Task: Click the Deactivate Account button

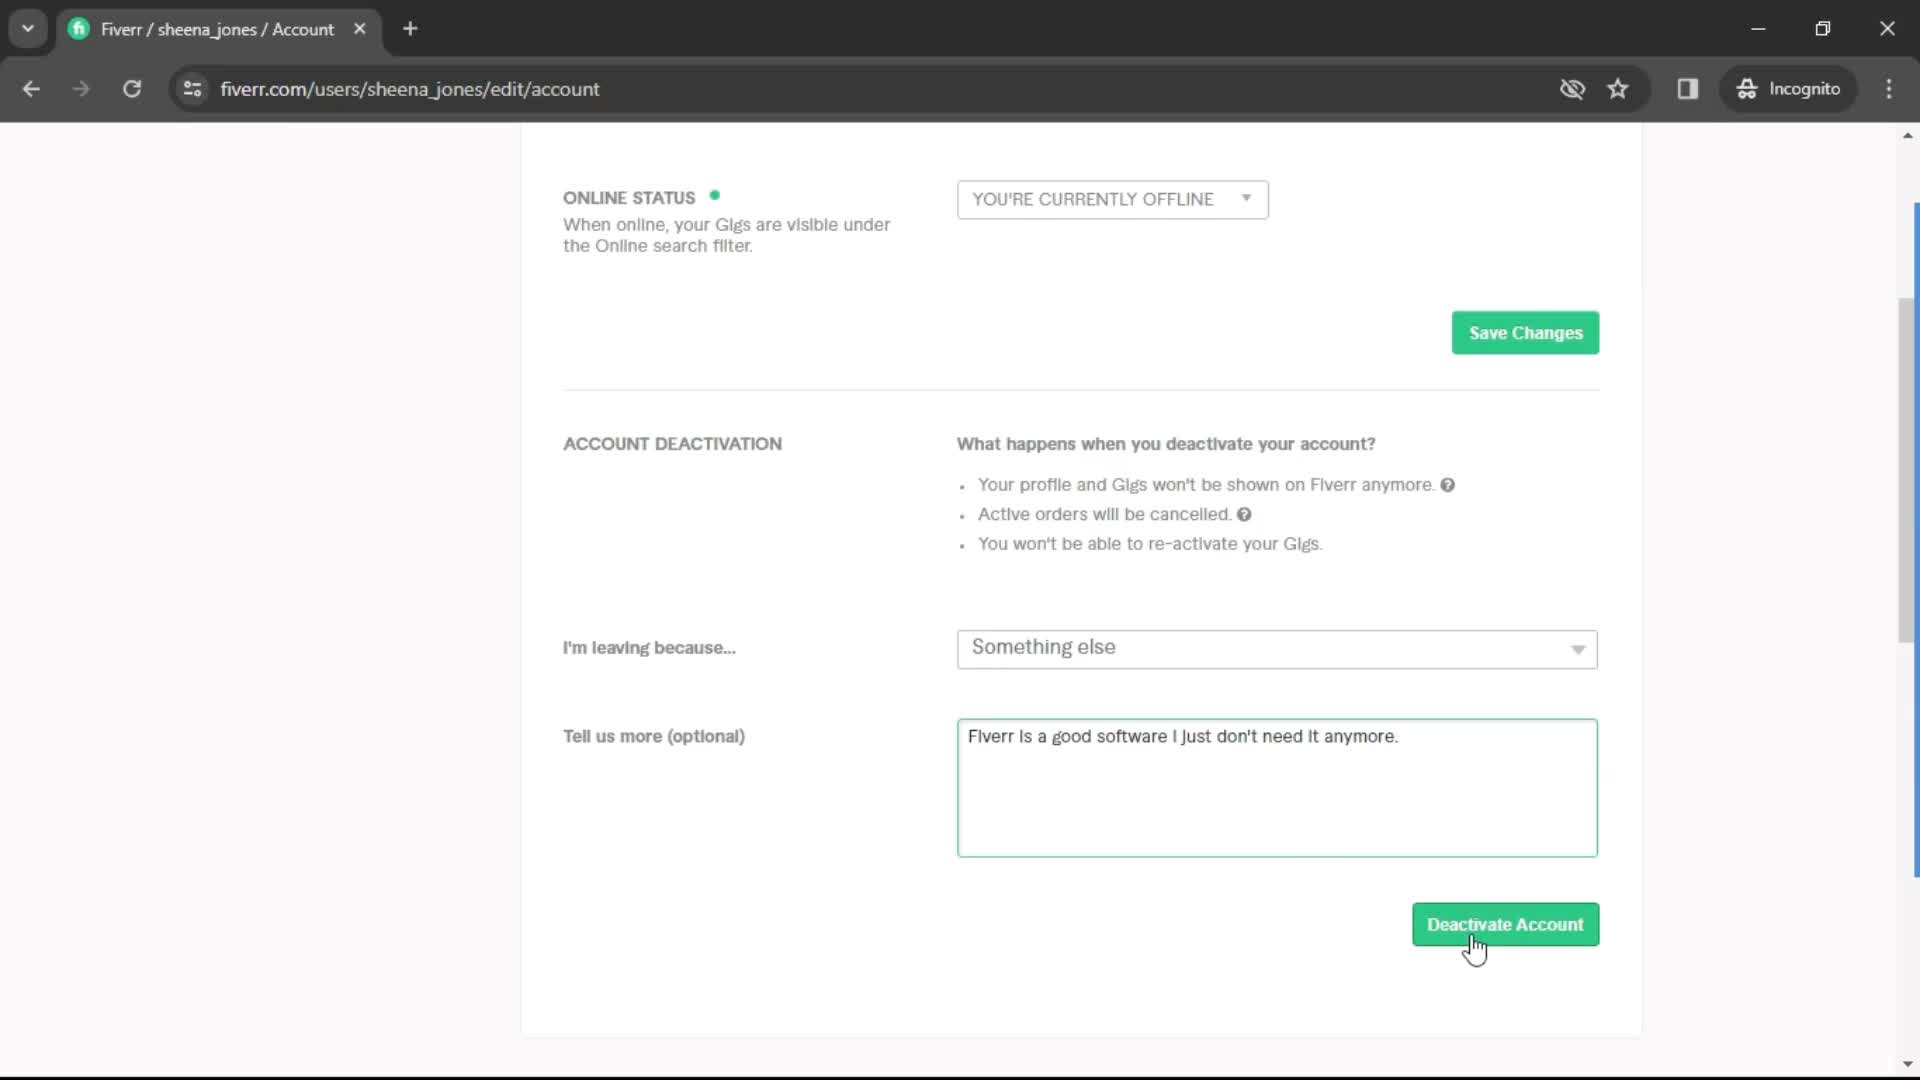Action: 1505,924
